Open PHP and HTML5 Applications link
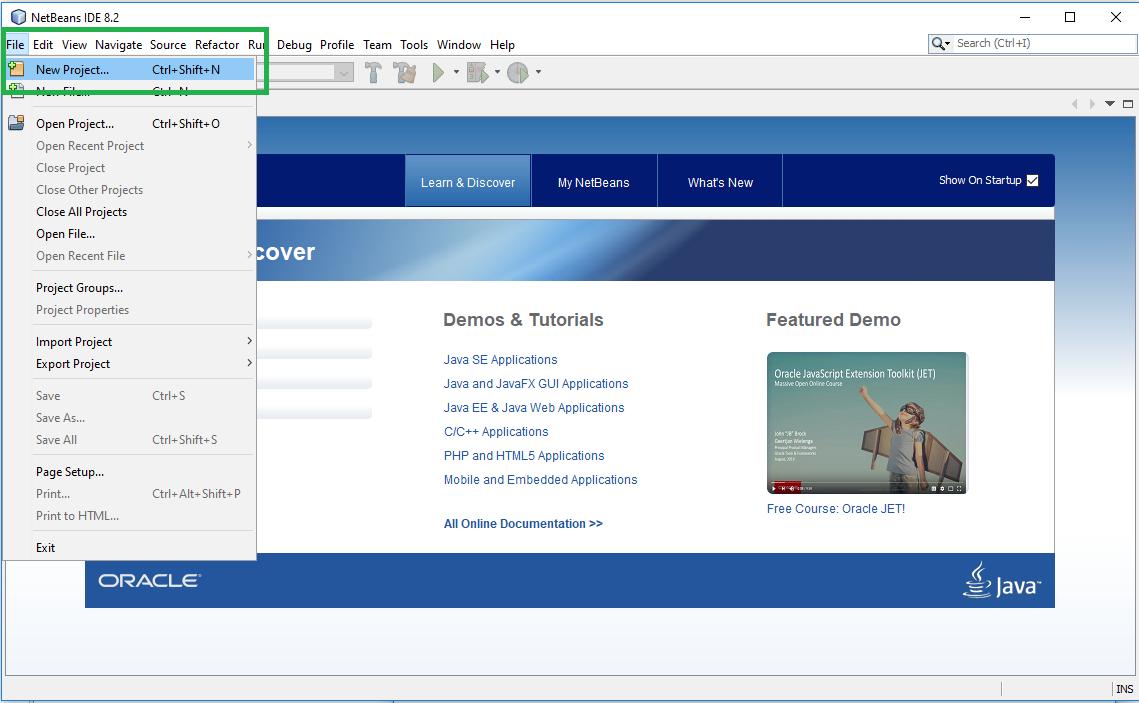The width and height of the screenshot is (1139, 703). pos(524,455)
